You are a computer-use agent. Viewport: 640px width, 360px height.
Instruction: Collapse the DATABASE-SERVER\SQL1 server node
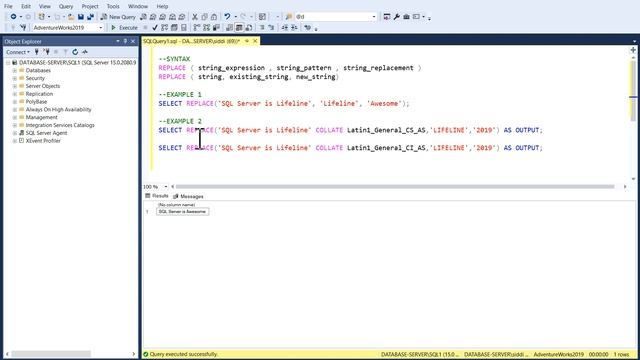point(8,63)
